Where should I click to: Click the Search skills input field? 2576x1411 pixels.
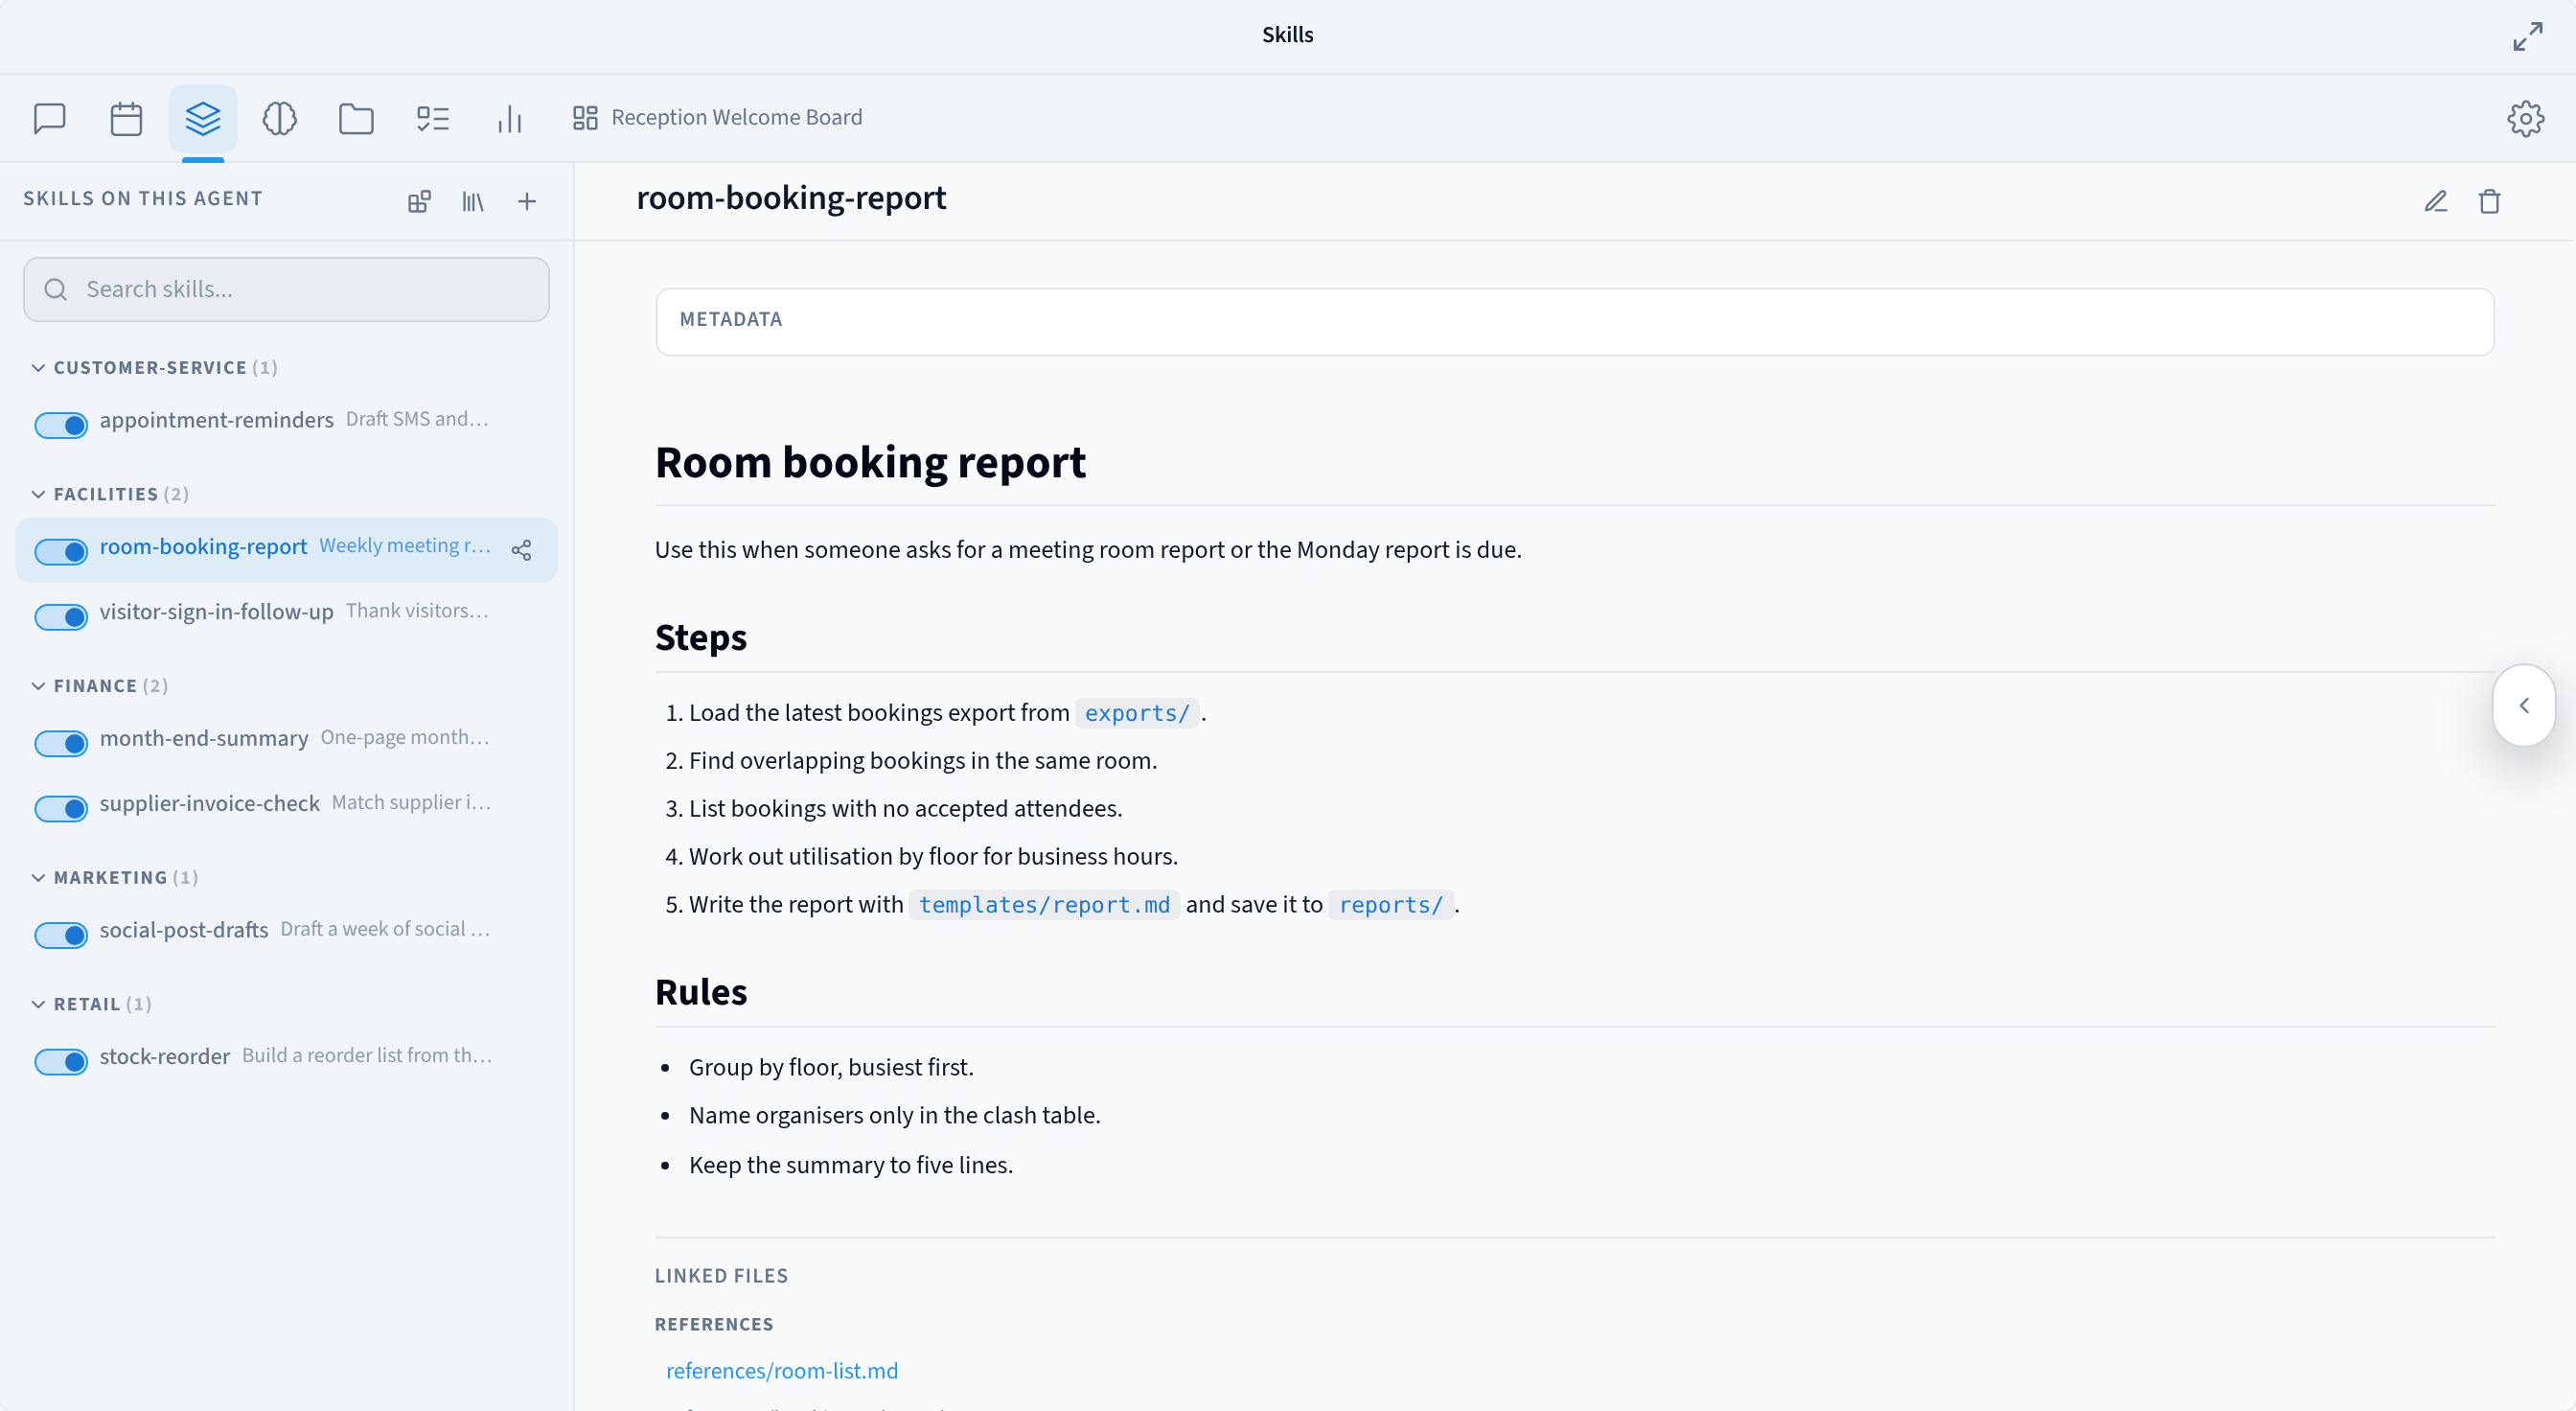tap(286, 289)
